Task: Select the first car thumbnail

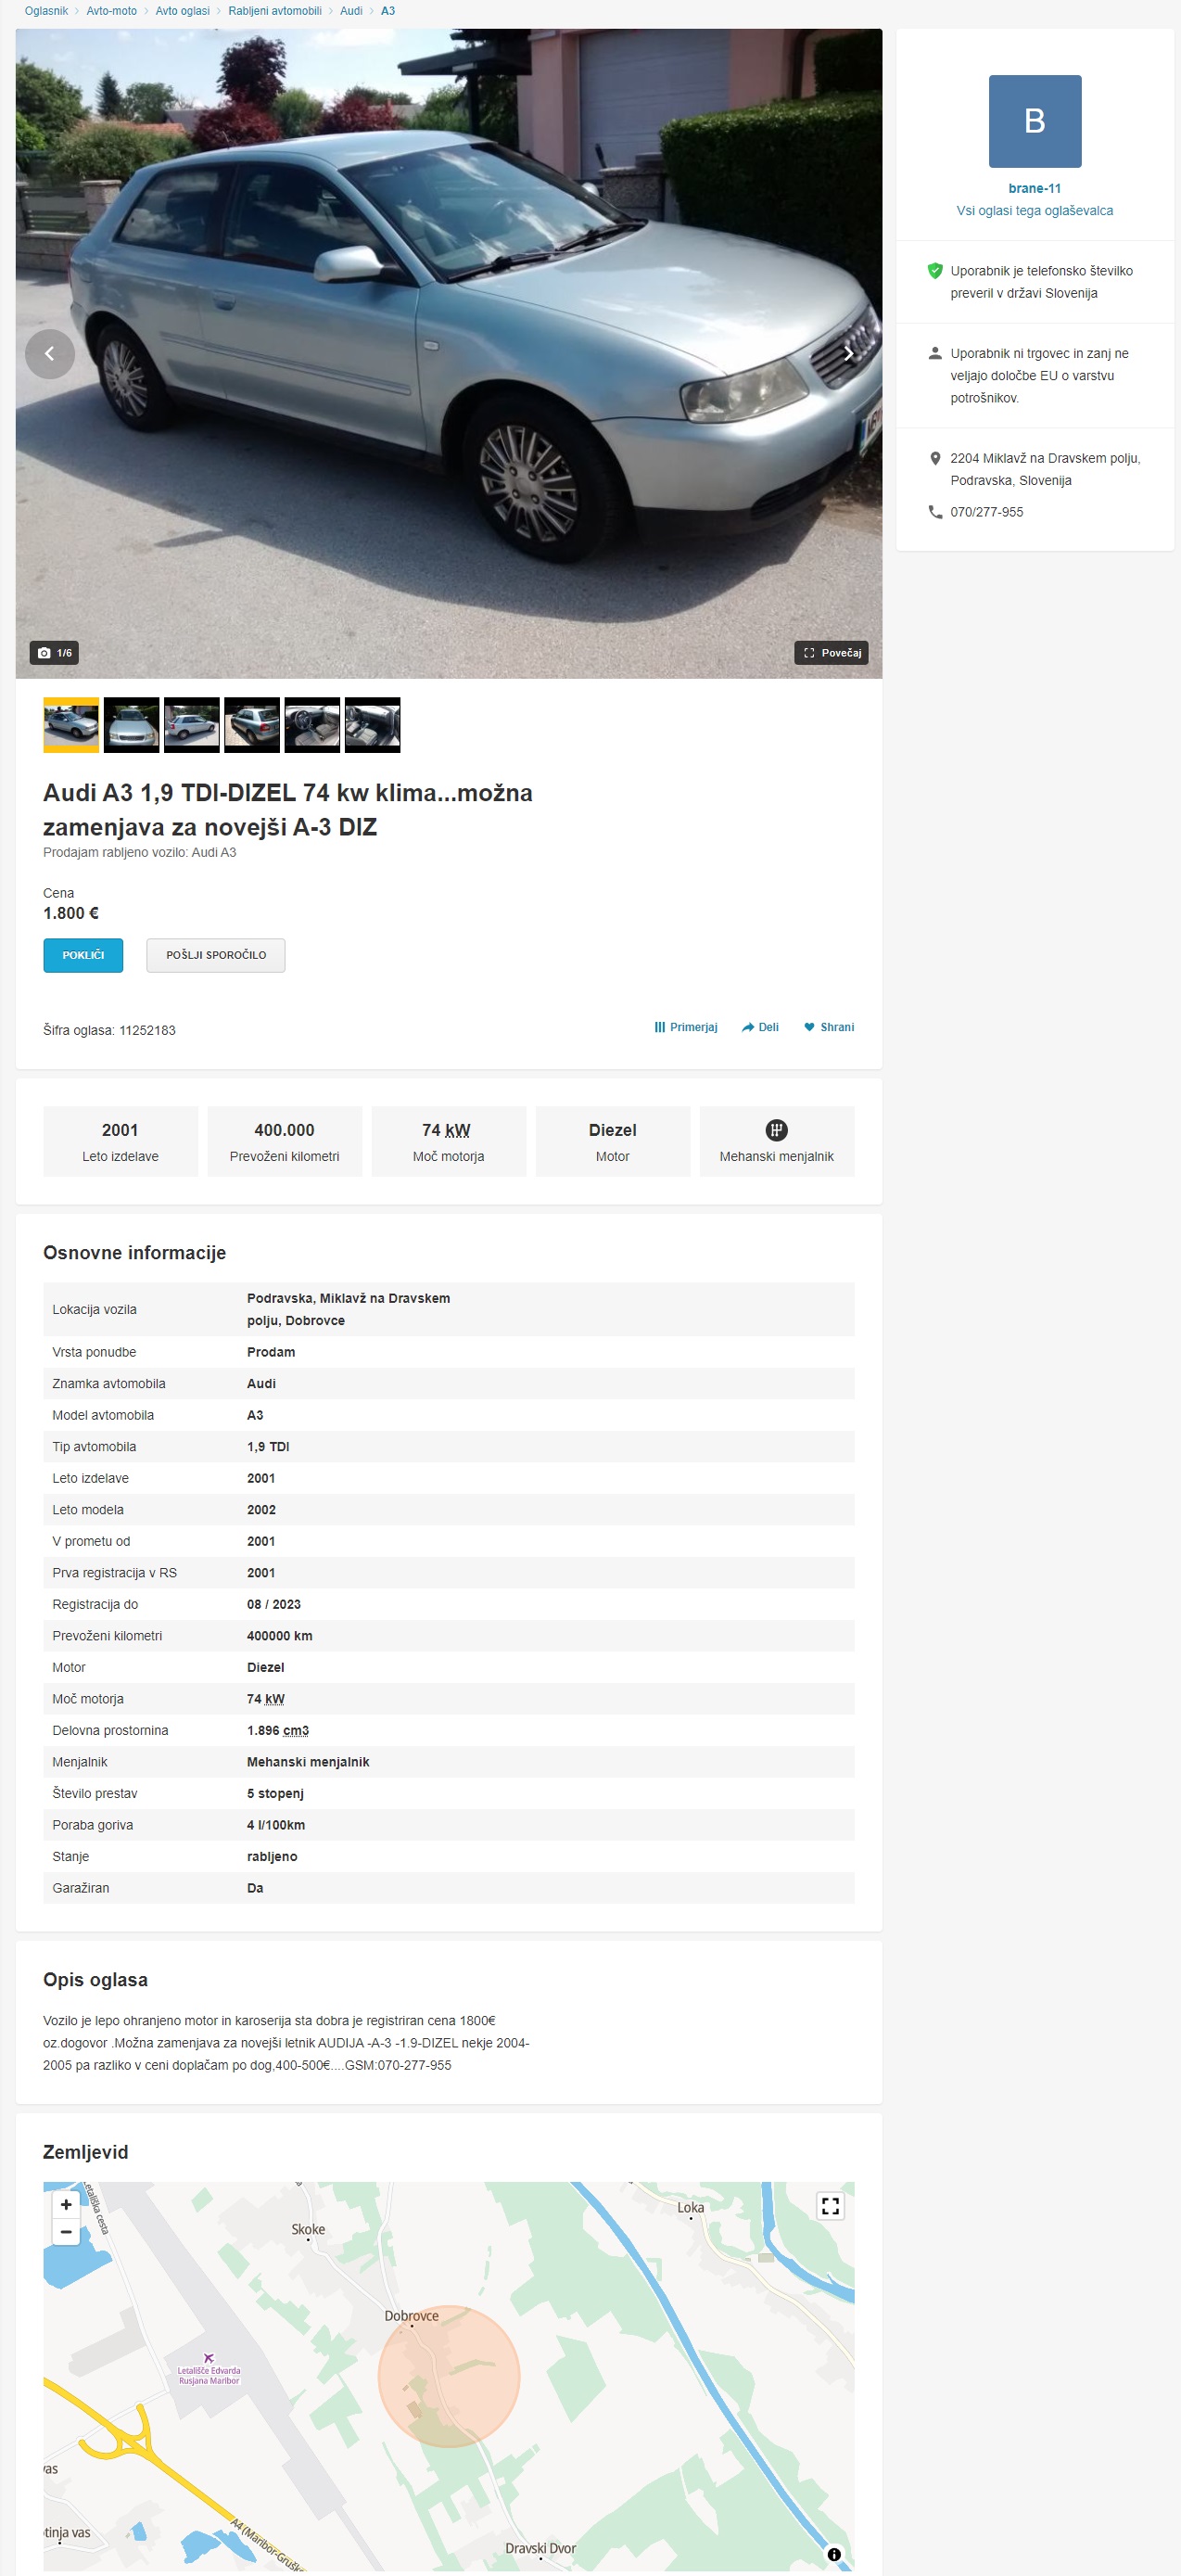Action: click(71, 724)
